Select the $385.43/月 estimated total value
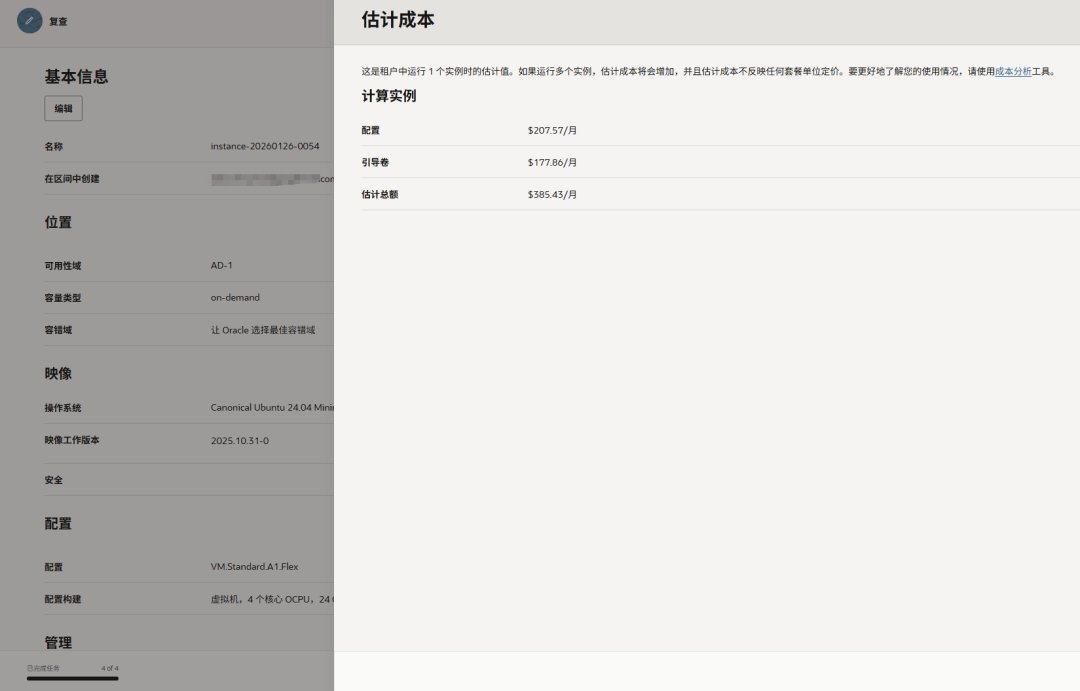The height and width of the screenshot is (691, 1080). tap(552, 195)
